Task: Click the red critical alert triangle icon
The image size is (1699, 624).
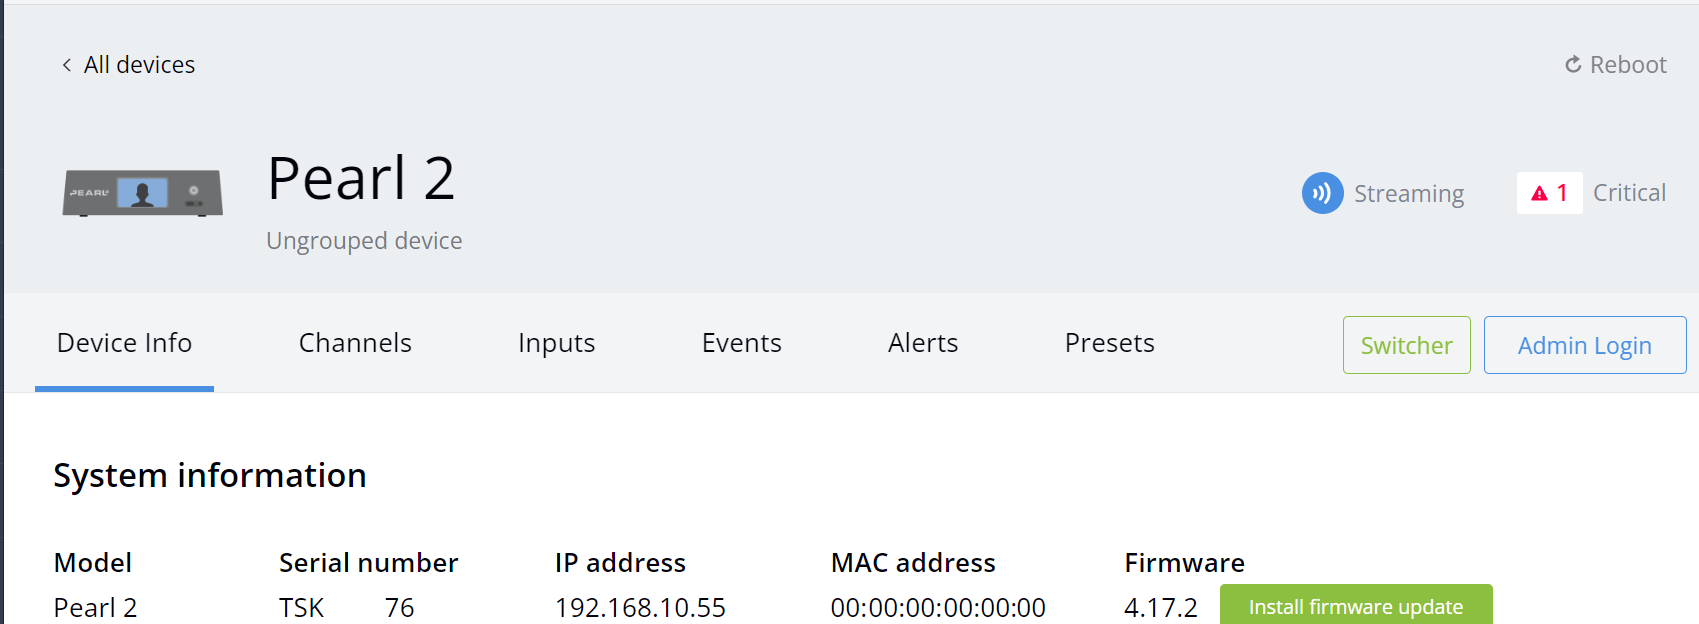Action: pos(1539,193)
